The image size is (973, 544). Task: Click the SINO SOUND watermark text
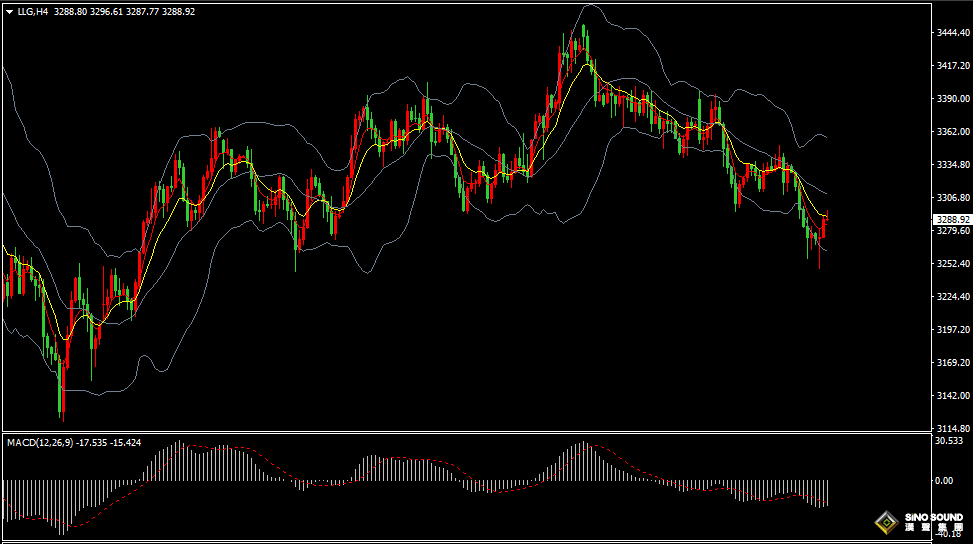point(933,518)
